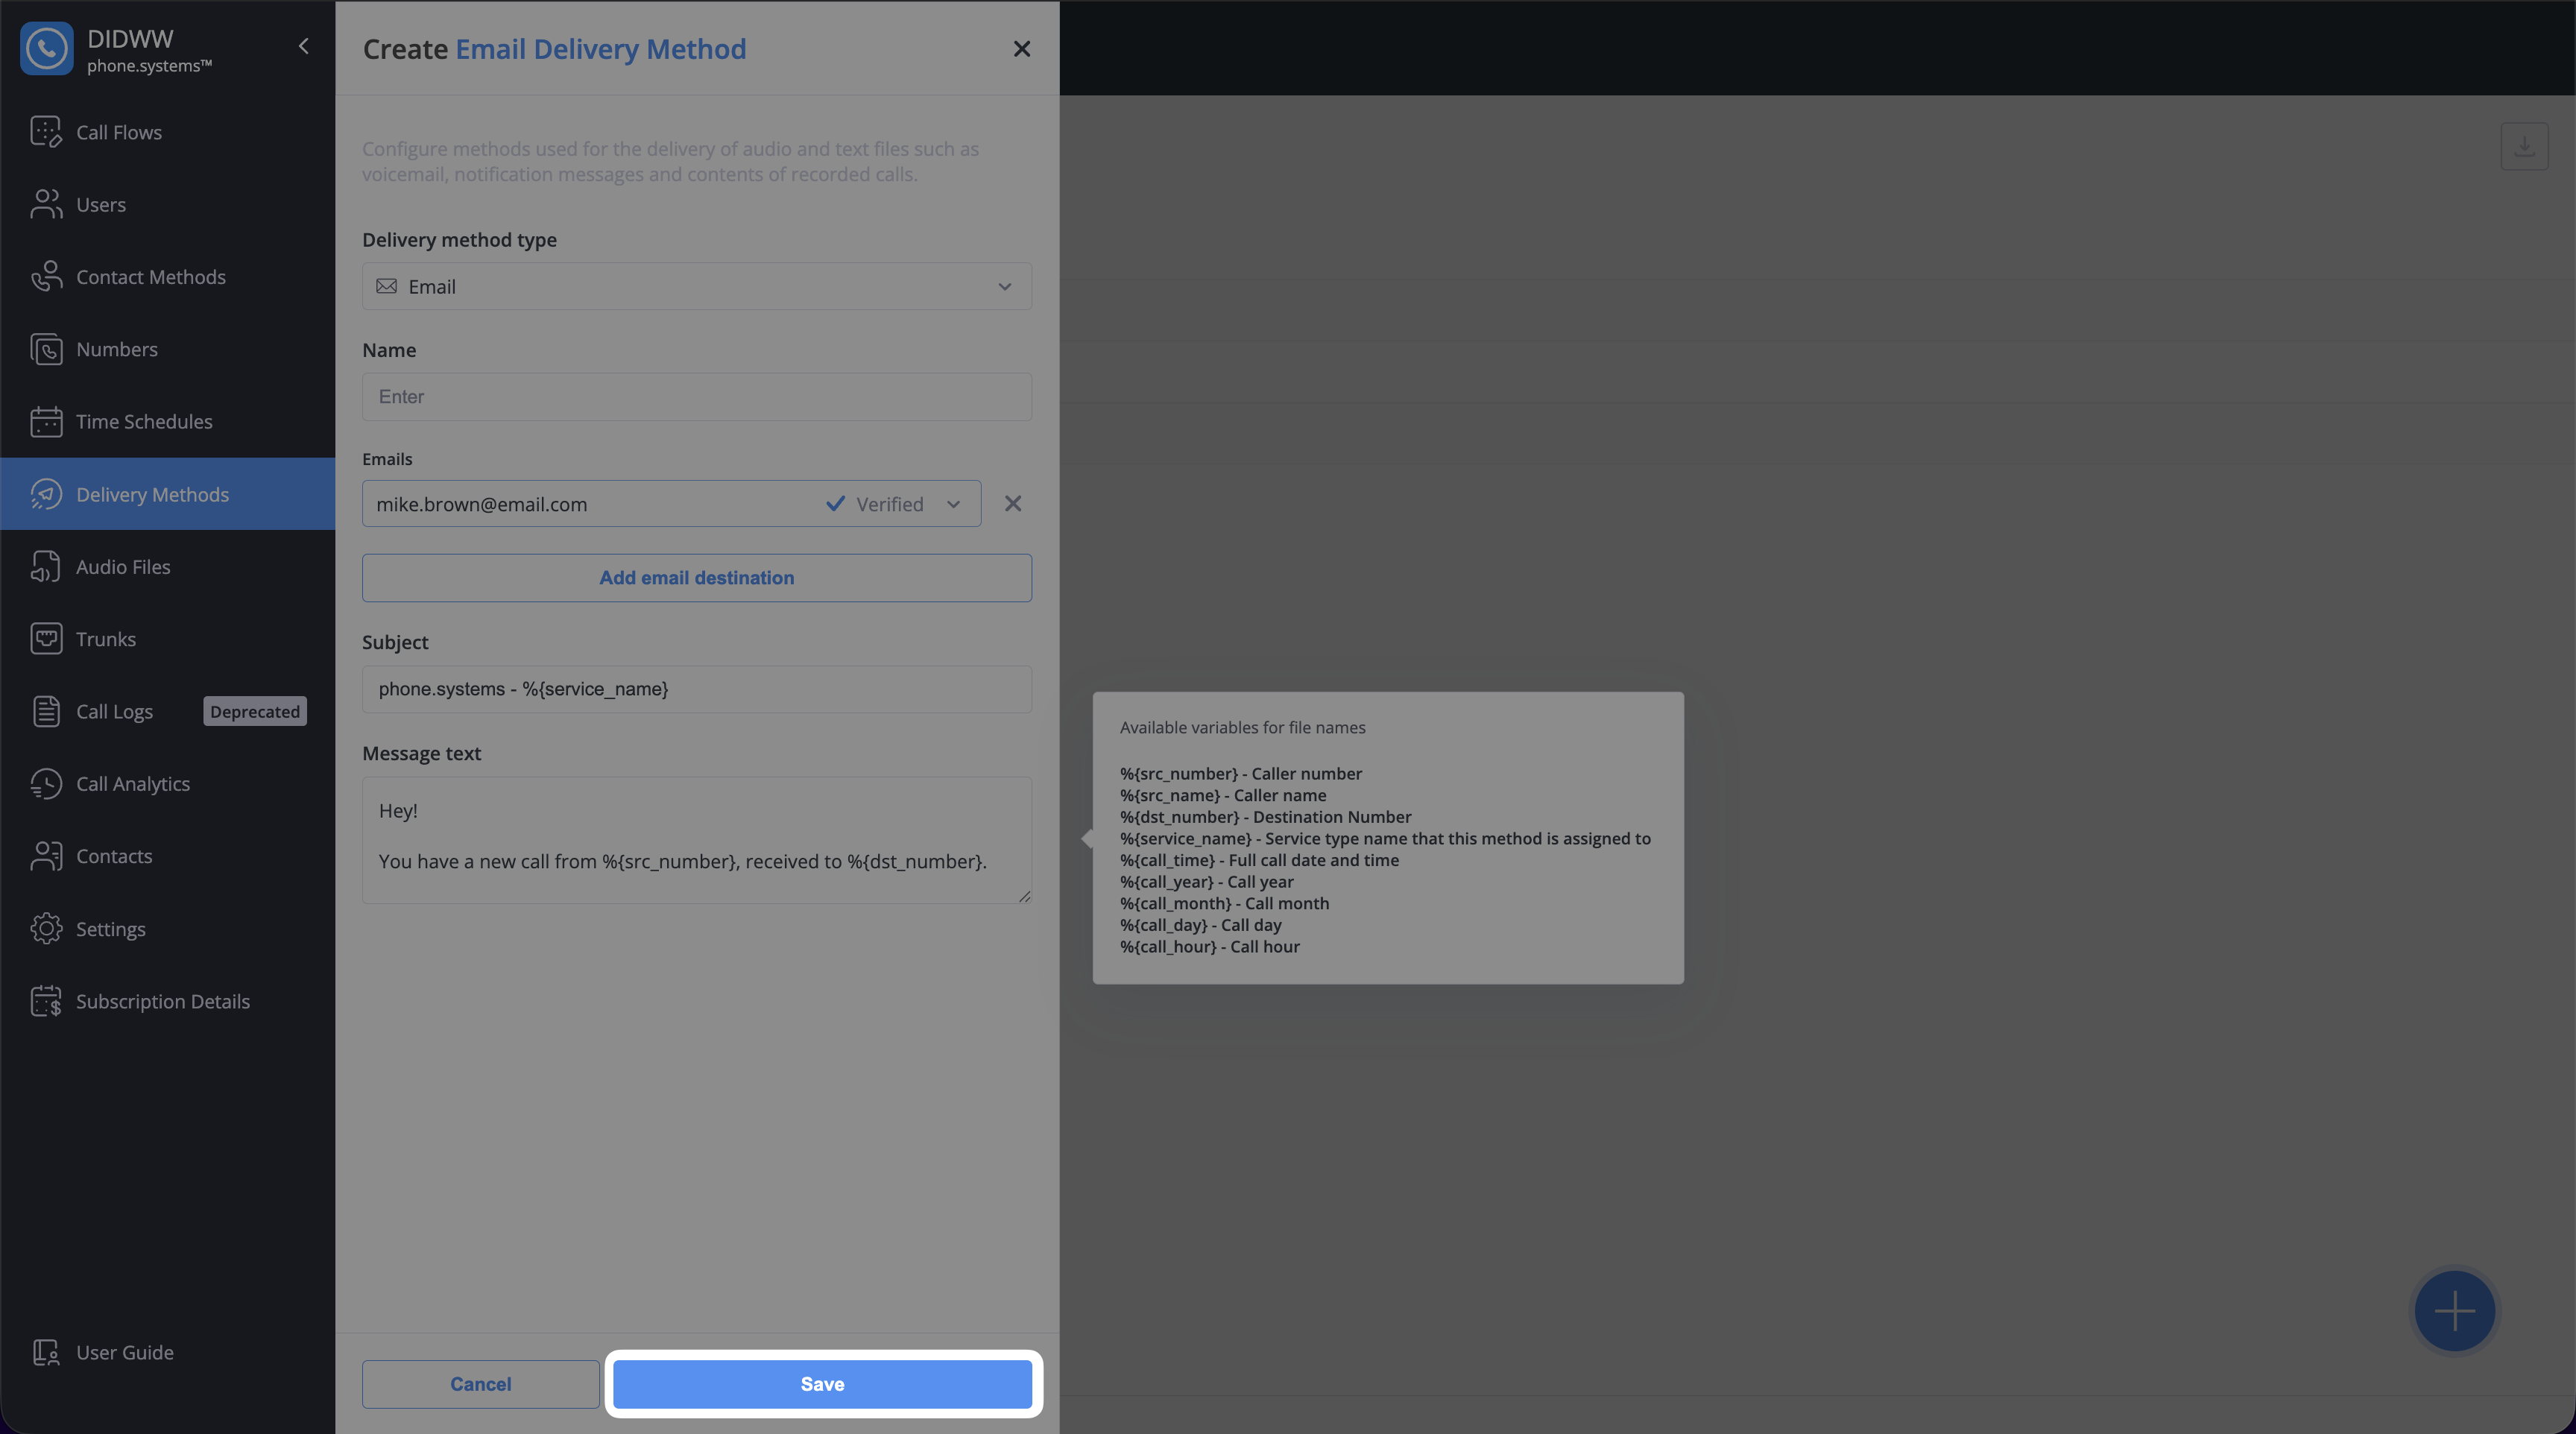The height and width of the screenshot is (1434, 2576).
Task: Expand the Delivery method type dropdown
Action: tap(696, 287)
